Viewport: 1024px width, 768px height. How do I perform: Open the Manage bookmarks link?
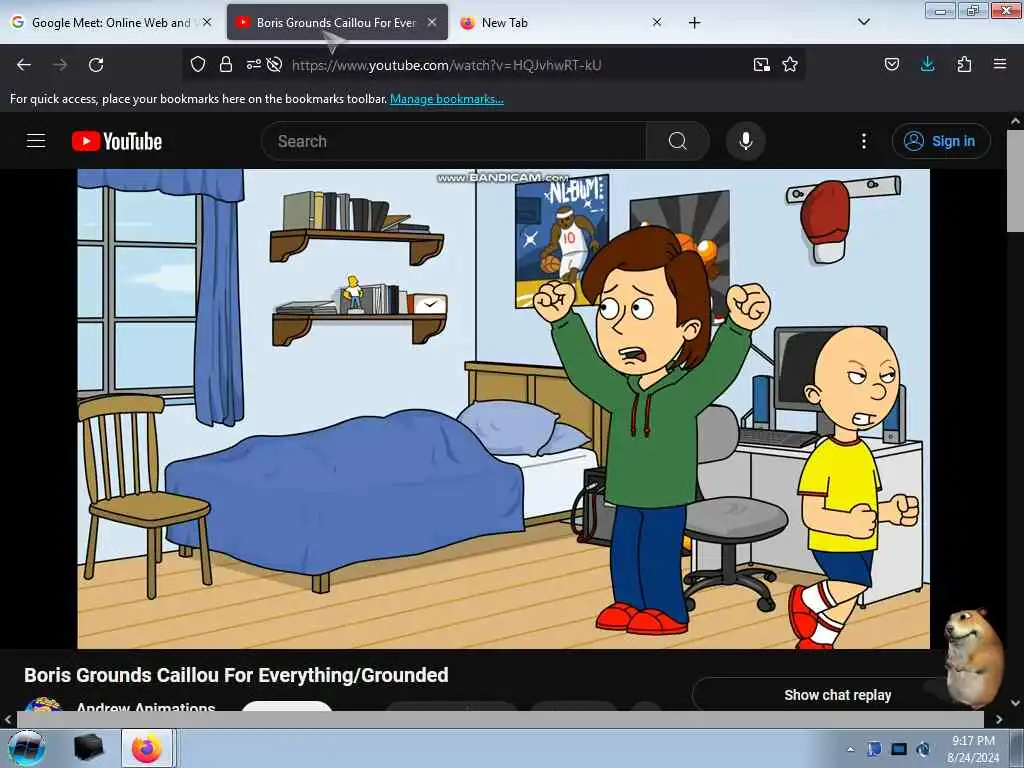point(447,99)
